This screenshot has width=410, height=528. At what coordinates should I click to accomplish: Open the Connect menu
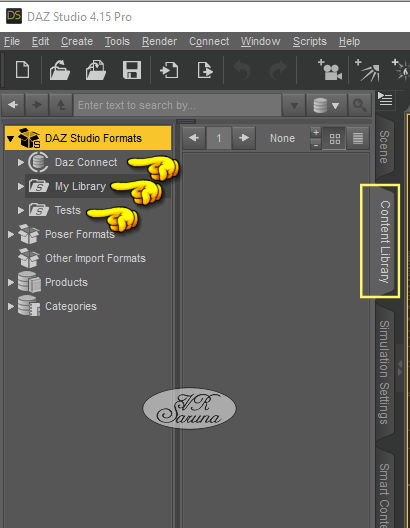[x=209, y=41]
